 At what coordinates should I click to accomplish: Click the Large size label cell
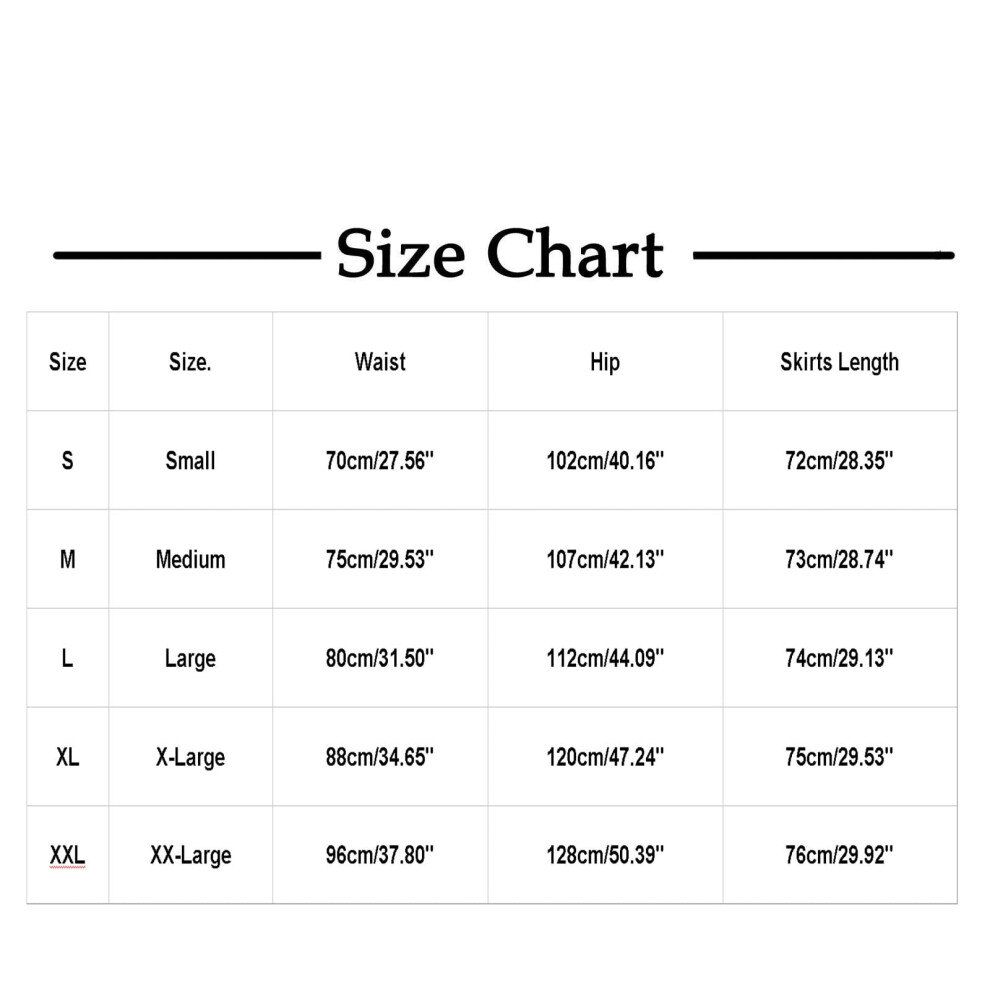click(x=191, y=658)
